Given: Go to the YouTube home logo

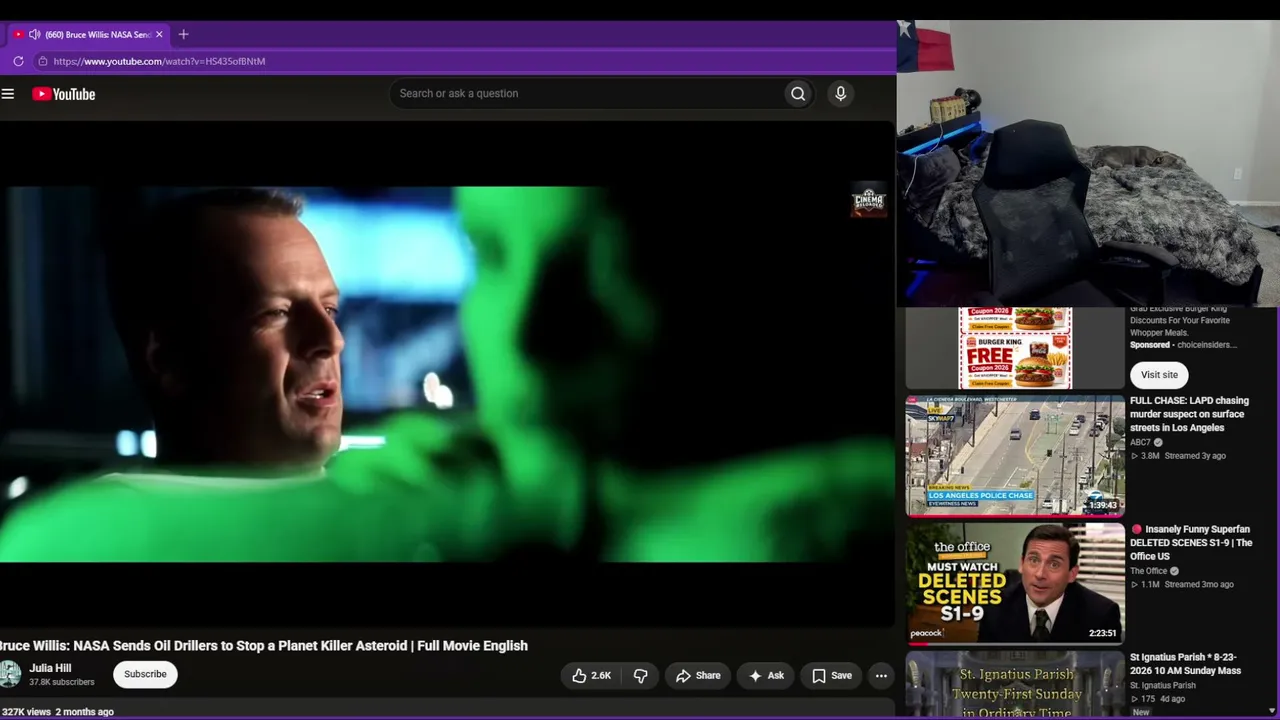Looking at the screenshot, I should click(64, 94).
